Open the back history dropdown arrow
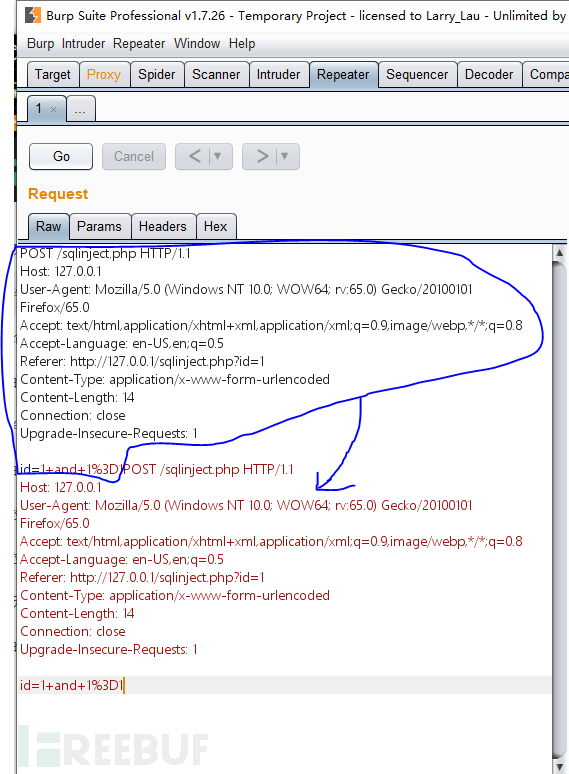The width and height of the screenshot is (569, 774). [x=217, y=156]
